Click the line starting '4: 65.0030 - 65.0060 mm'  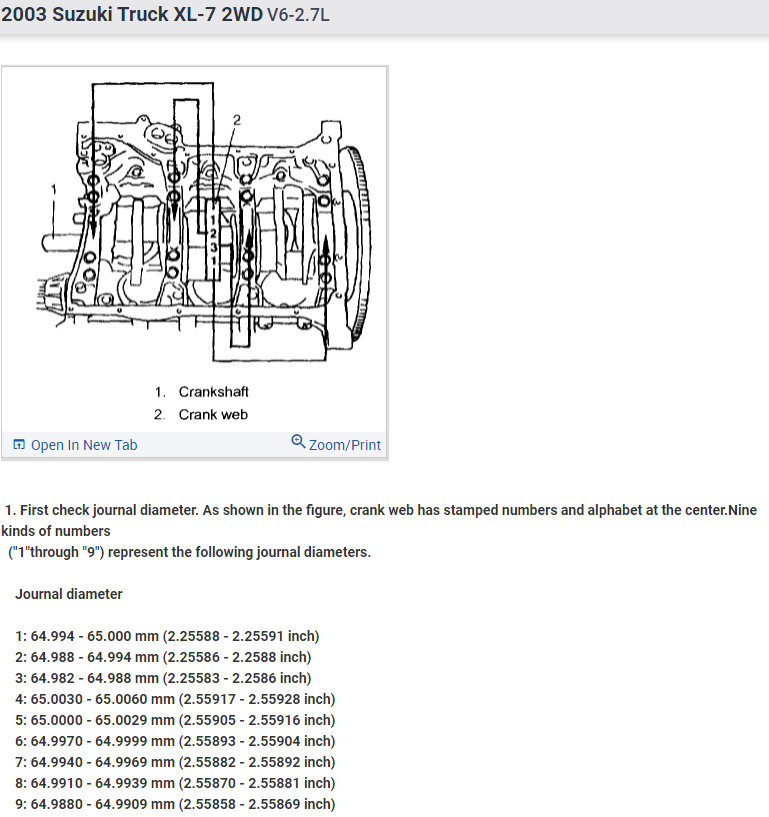point(175,699)
